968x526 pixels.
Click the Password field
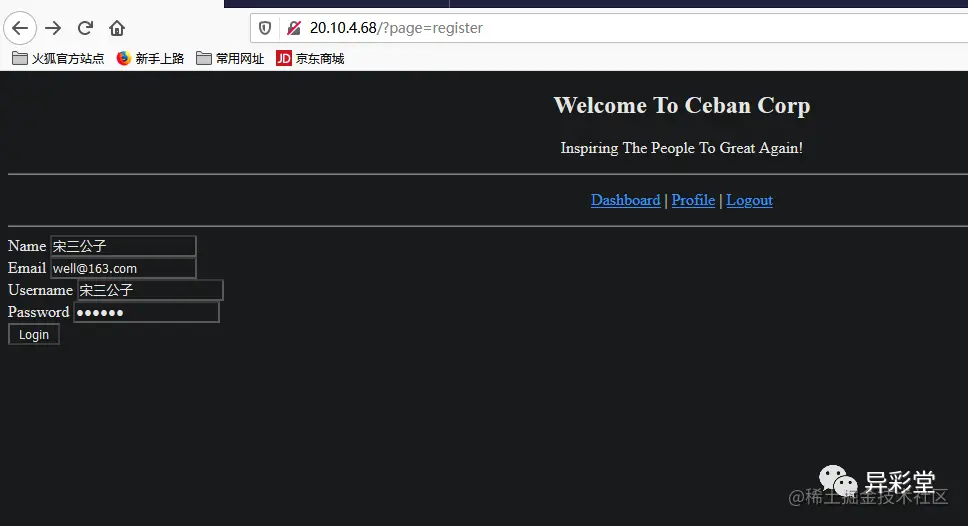click(146, 312)
